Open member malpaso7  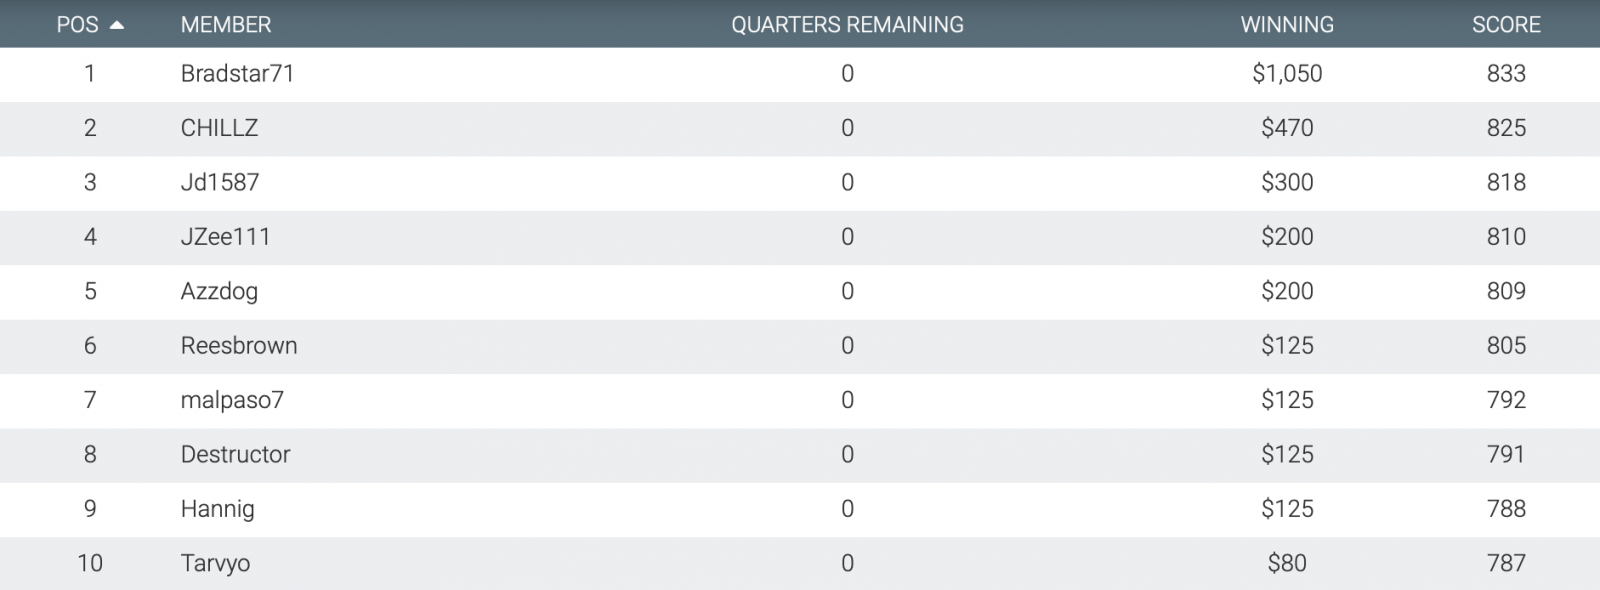click(x=232, y=400)
